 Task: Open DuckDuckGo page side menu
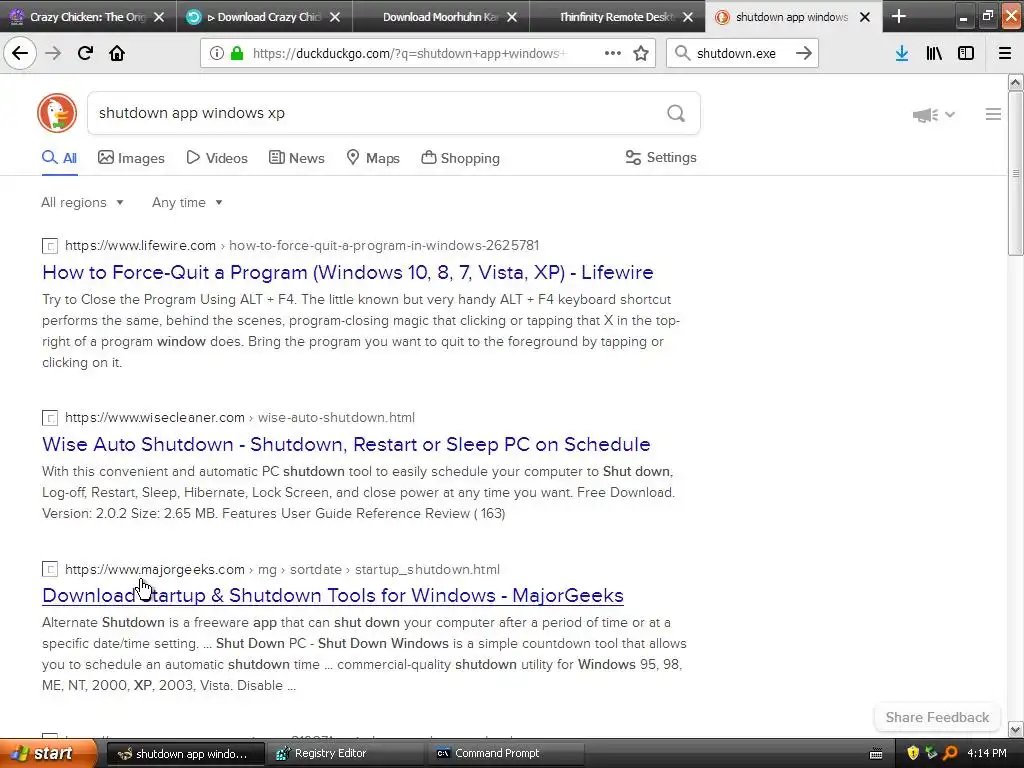click(993, 114)
